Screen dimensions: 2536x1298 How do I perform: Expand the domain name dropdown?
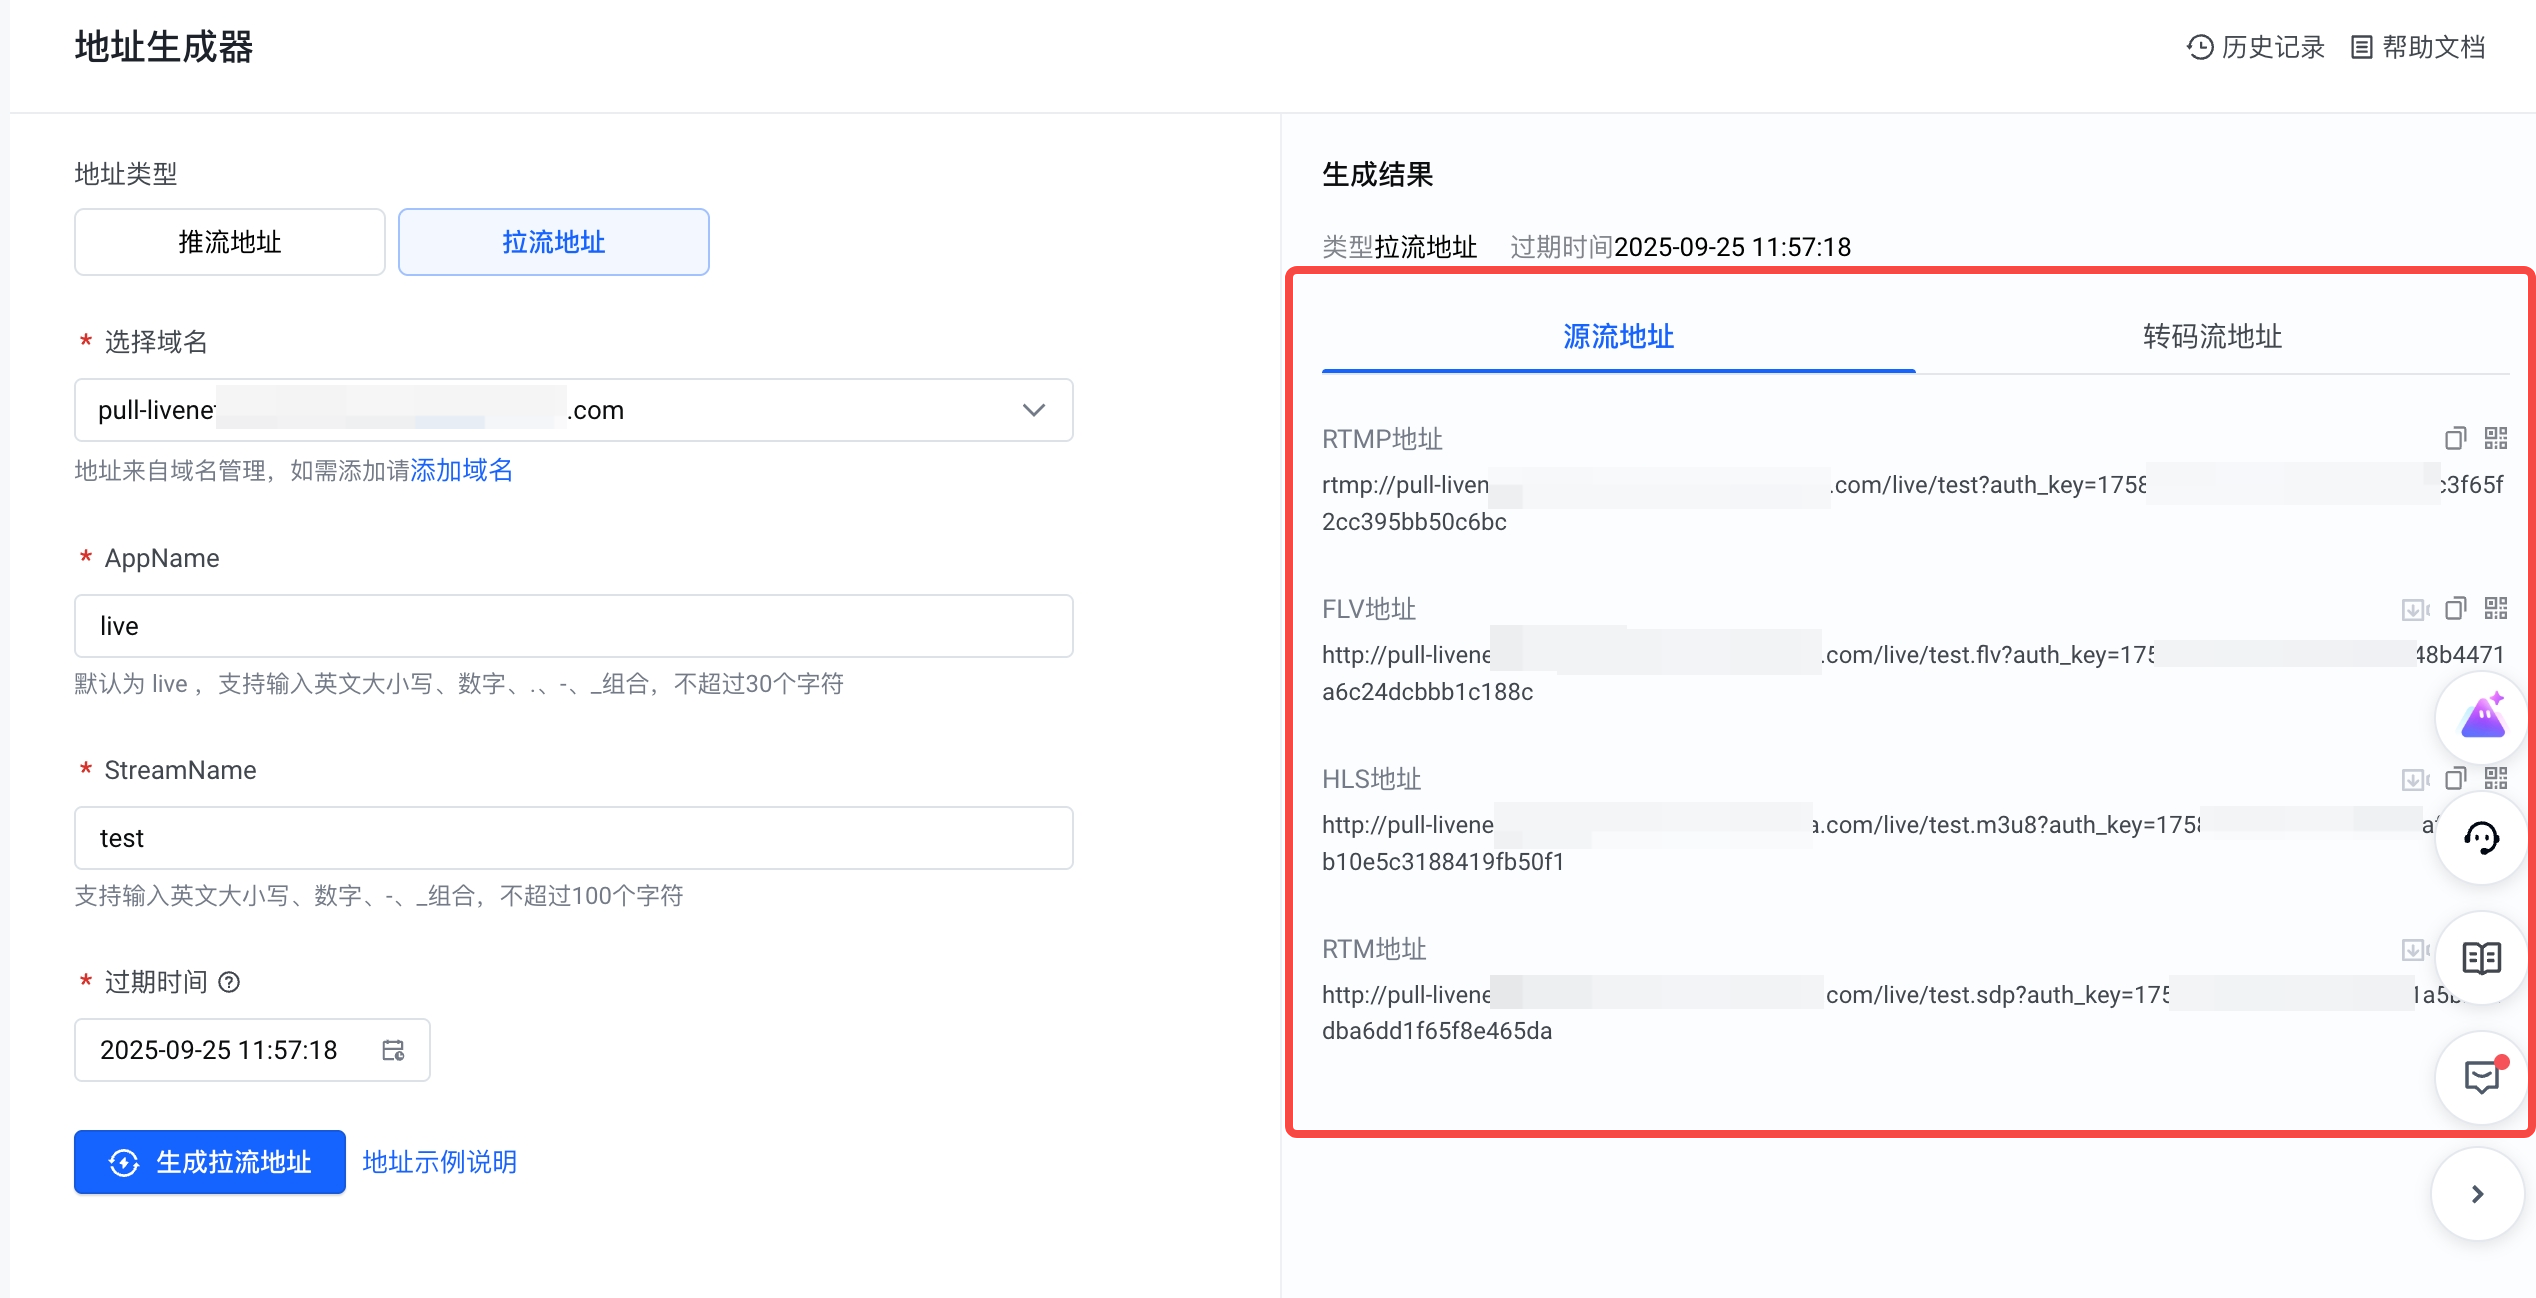point(1034,410)
